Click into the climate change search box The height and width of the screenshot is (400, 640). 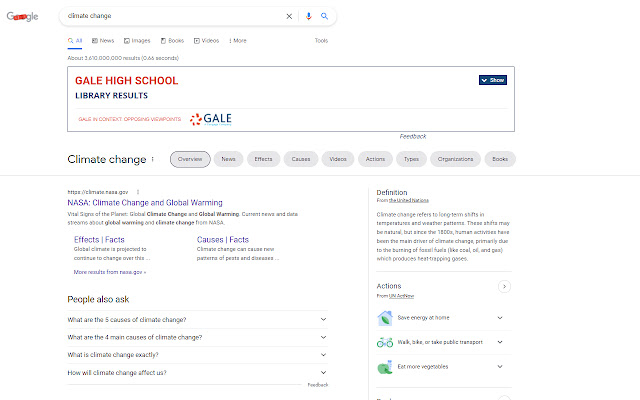pos(170,16)
